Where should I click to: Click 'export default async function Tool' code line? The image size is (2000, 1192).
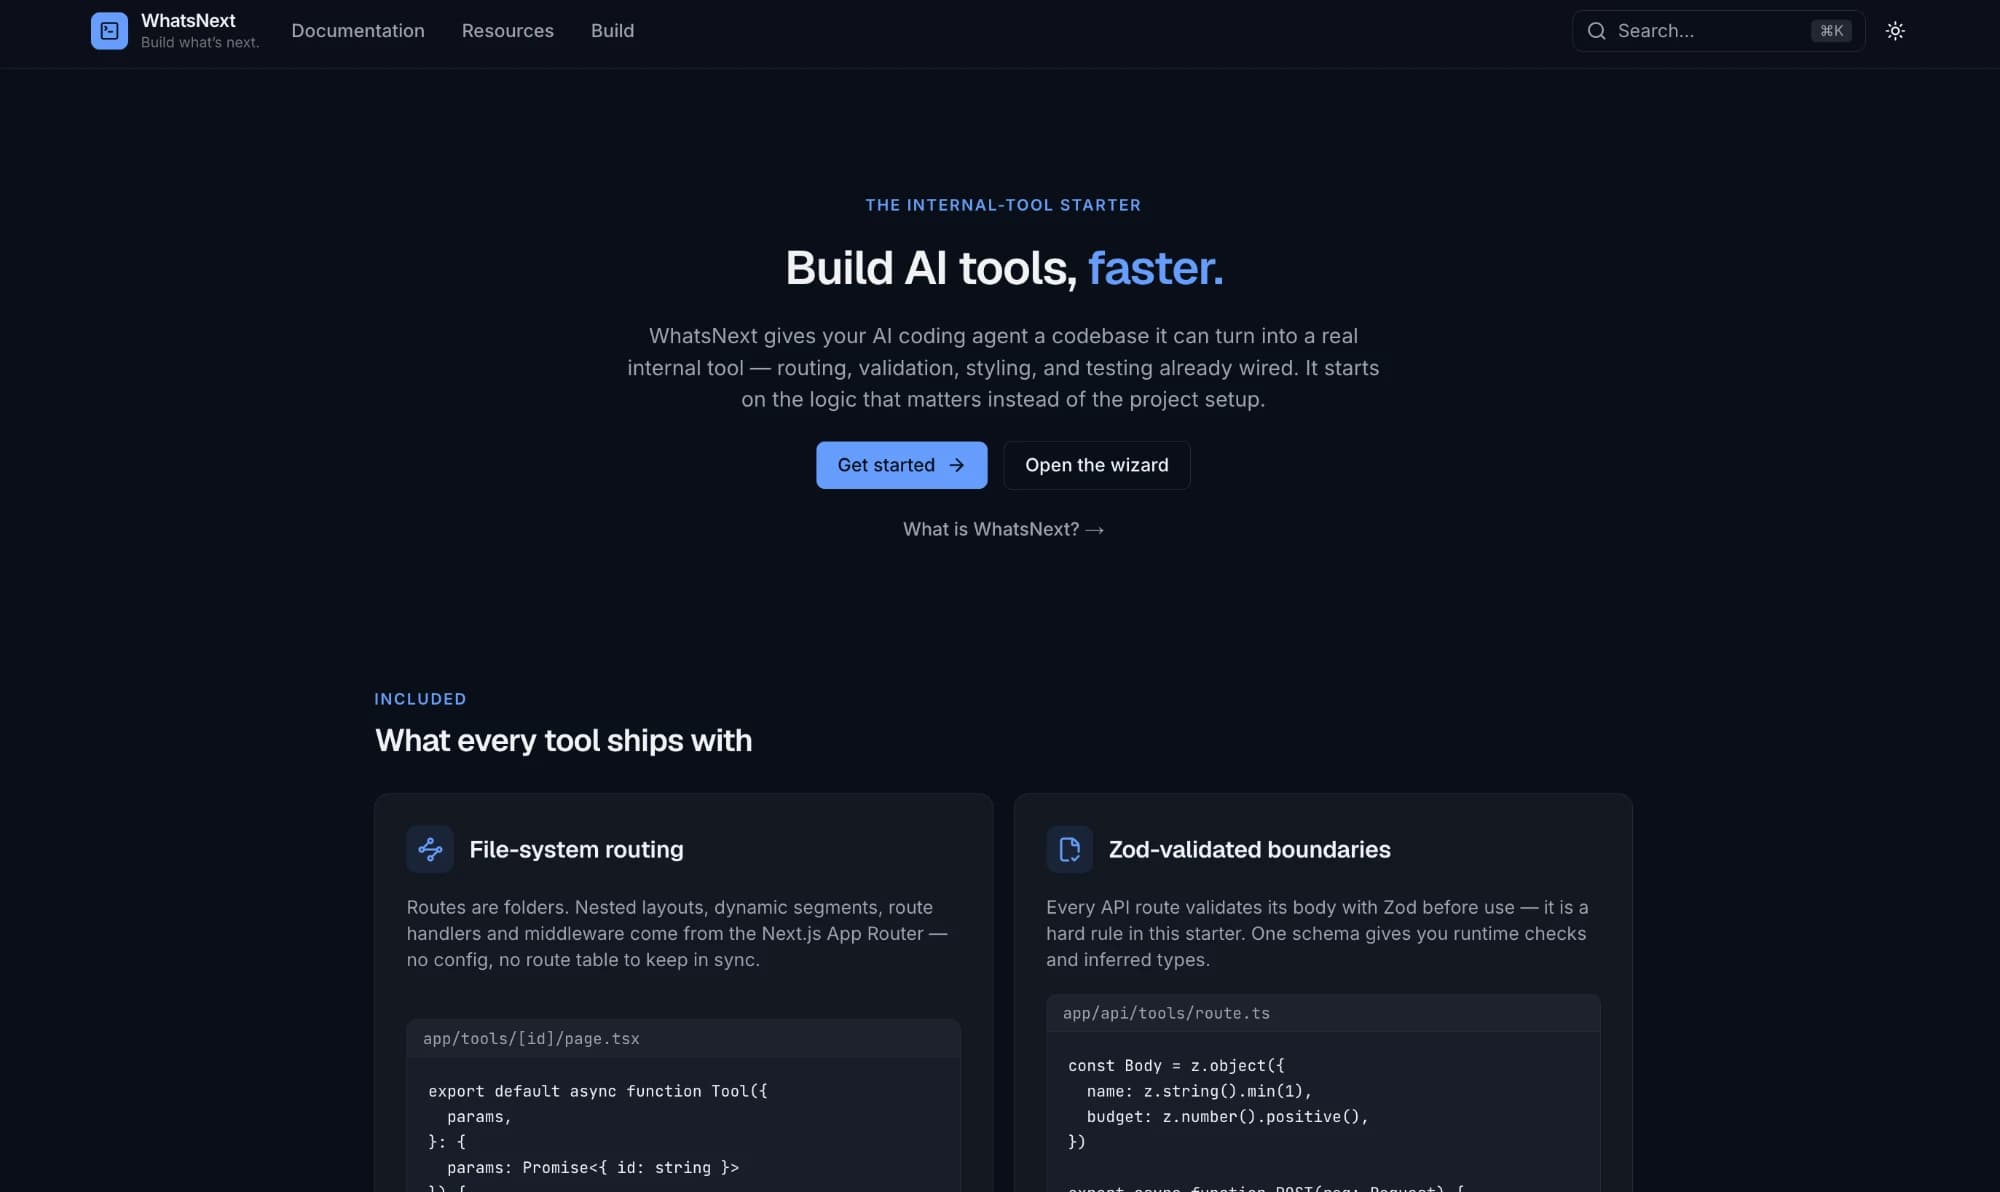tap(598, 1092)
